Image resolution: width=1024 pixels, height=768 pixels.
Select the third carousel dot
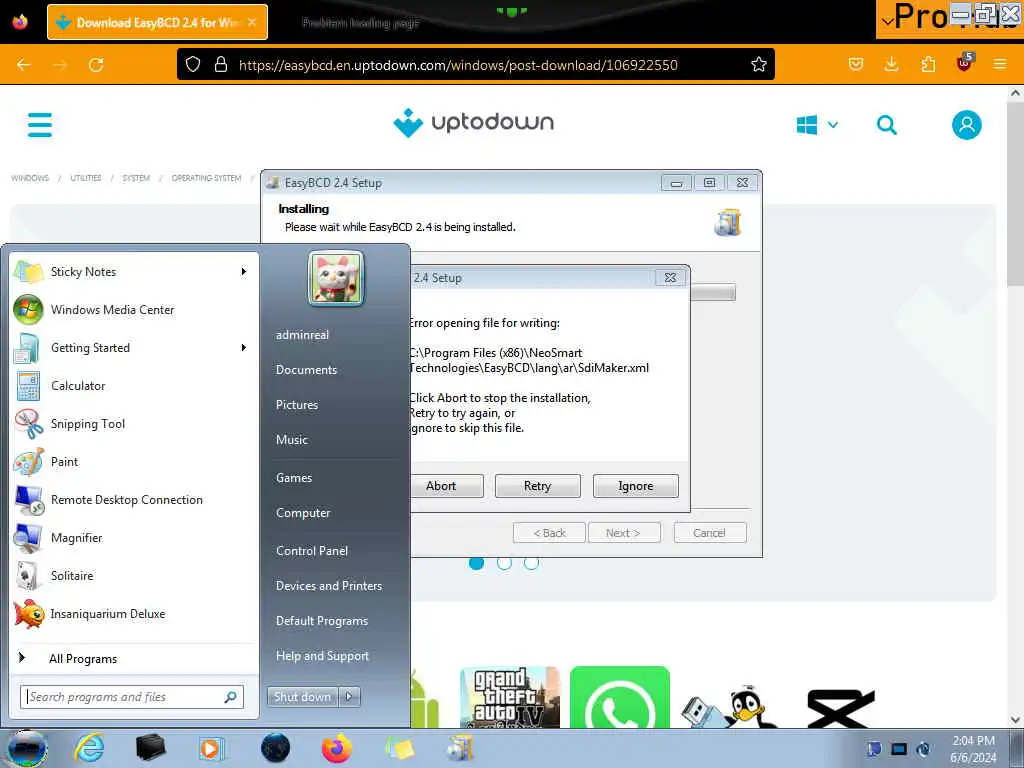pos(532,562)
